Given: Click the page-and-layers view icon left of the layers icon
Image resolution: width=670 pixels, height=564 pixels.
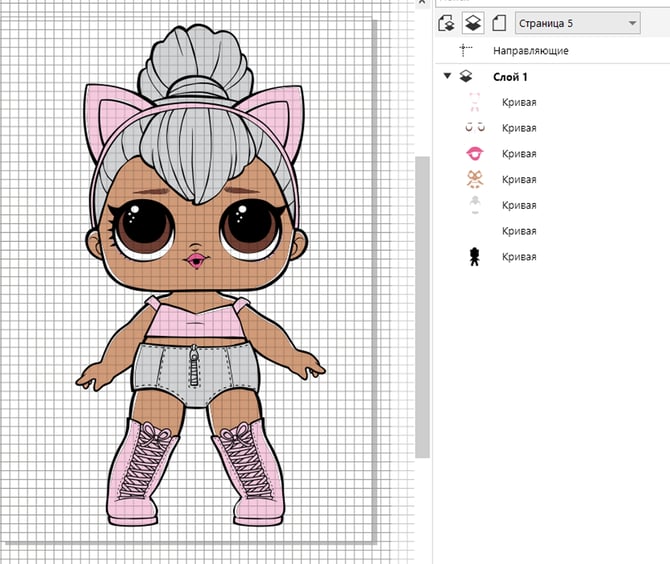Looking at the screenshot, I should pos(447,23).
